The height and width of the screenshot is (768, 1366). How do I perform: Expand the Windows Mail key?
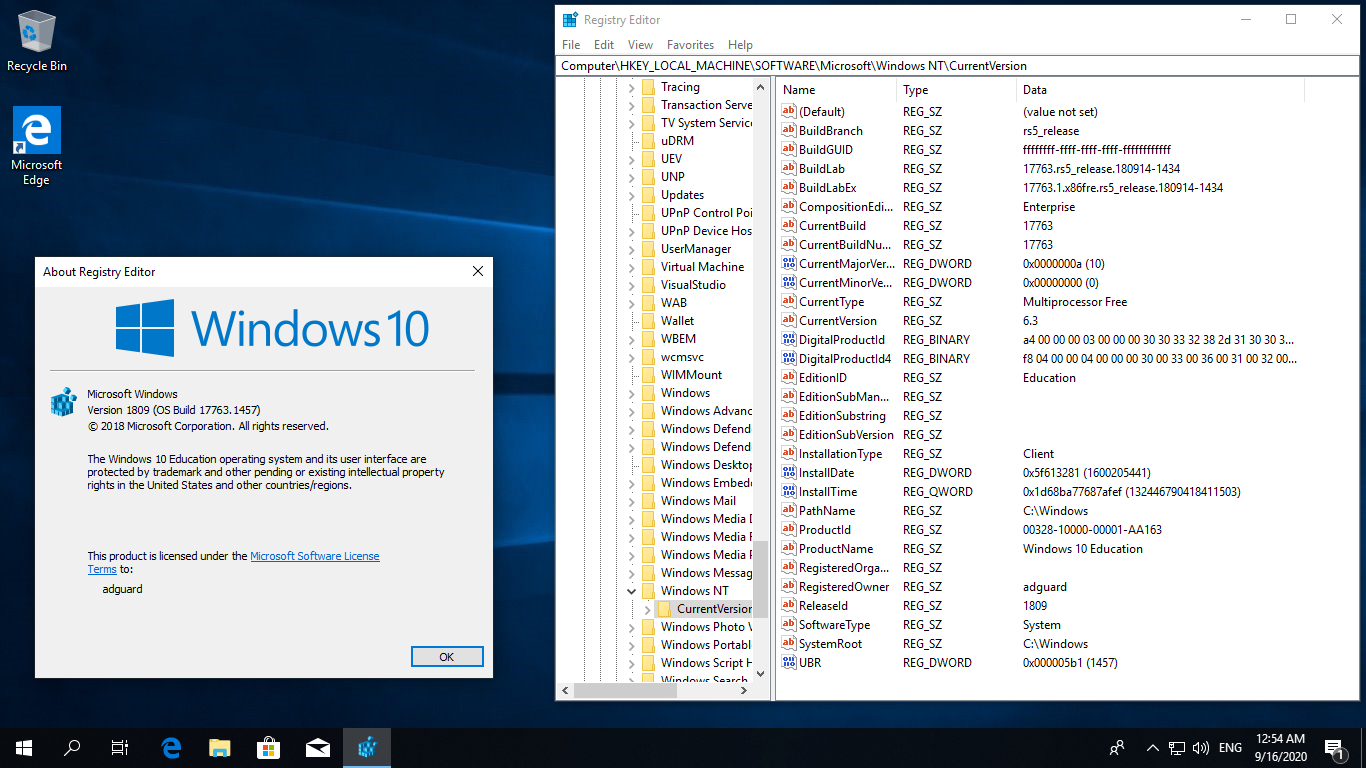(x=631, y=501)
